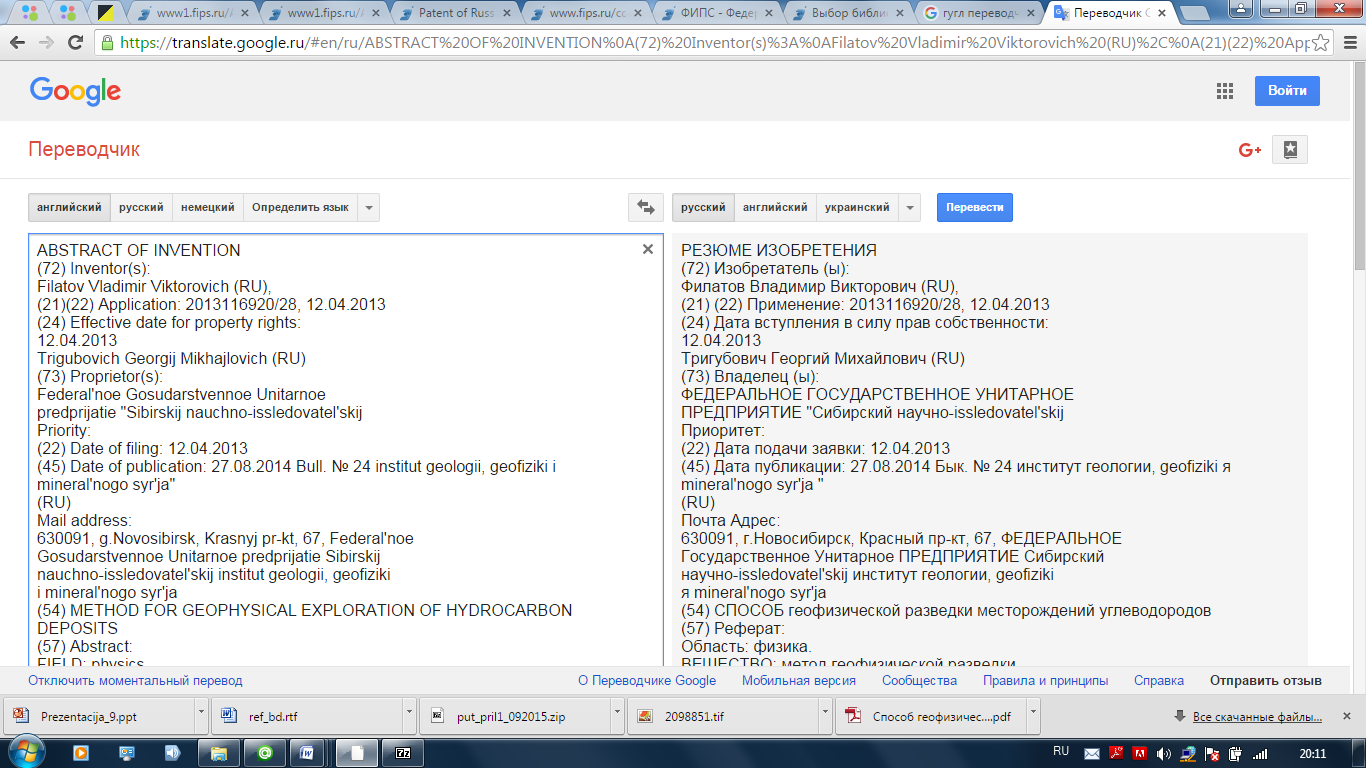Screen dimensions: 1366x768
Task: Open the Windows Start button
Action: (25, 752)
